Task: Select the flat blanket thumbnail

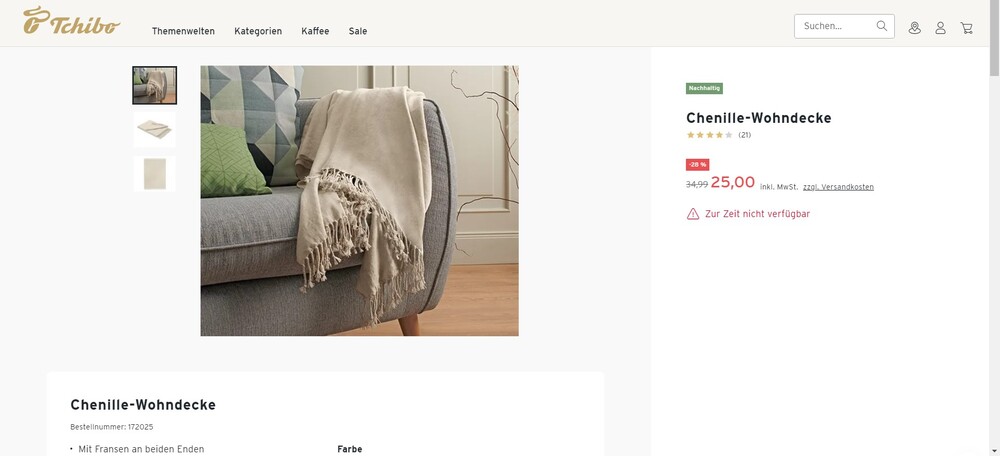Action: 154,173
